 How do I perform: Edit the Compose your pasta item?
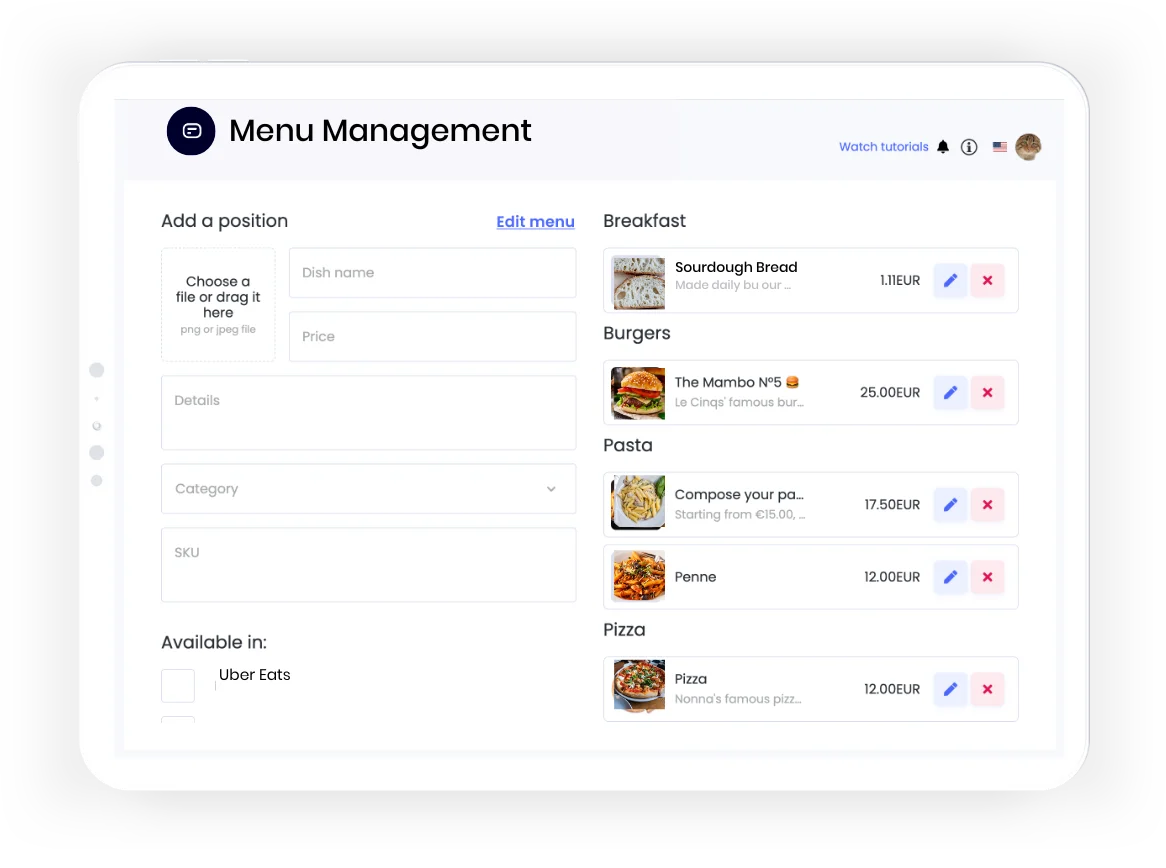(x=950, y=505)
